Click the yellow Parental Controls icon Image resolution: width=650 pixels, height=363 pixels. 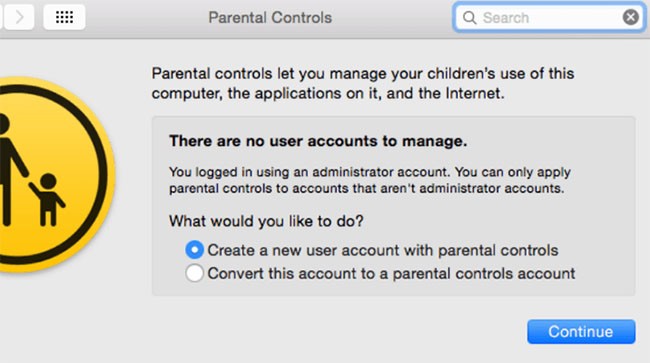tap(56, 175)
